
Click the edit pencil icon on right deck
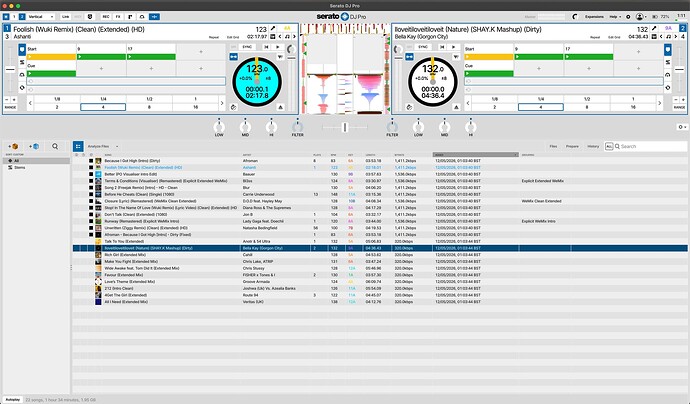654,29
